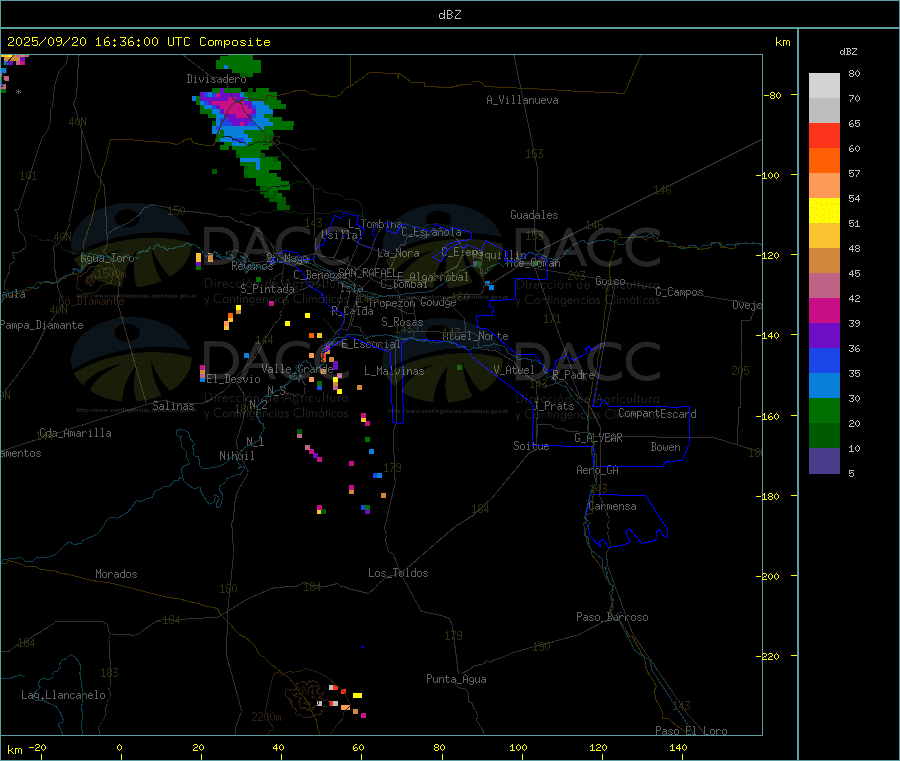Viewport: 900px width, 761px height.
Task: Click the timestamp 2025/09/20 16:36:00 UTC Composite
Action: 138,42
